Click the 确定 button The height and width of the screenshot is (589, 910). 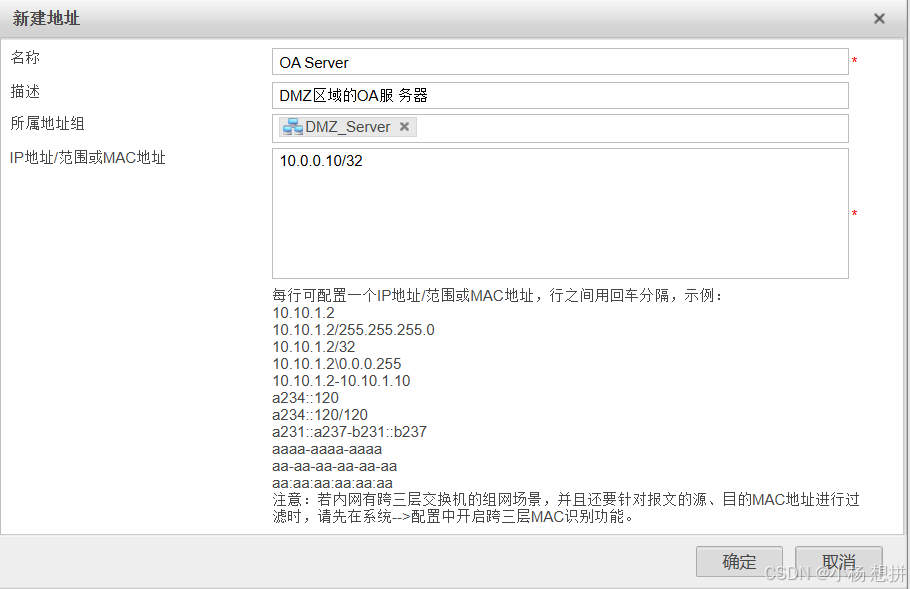[x=739, y=561]
